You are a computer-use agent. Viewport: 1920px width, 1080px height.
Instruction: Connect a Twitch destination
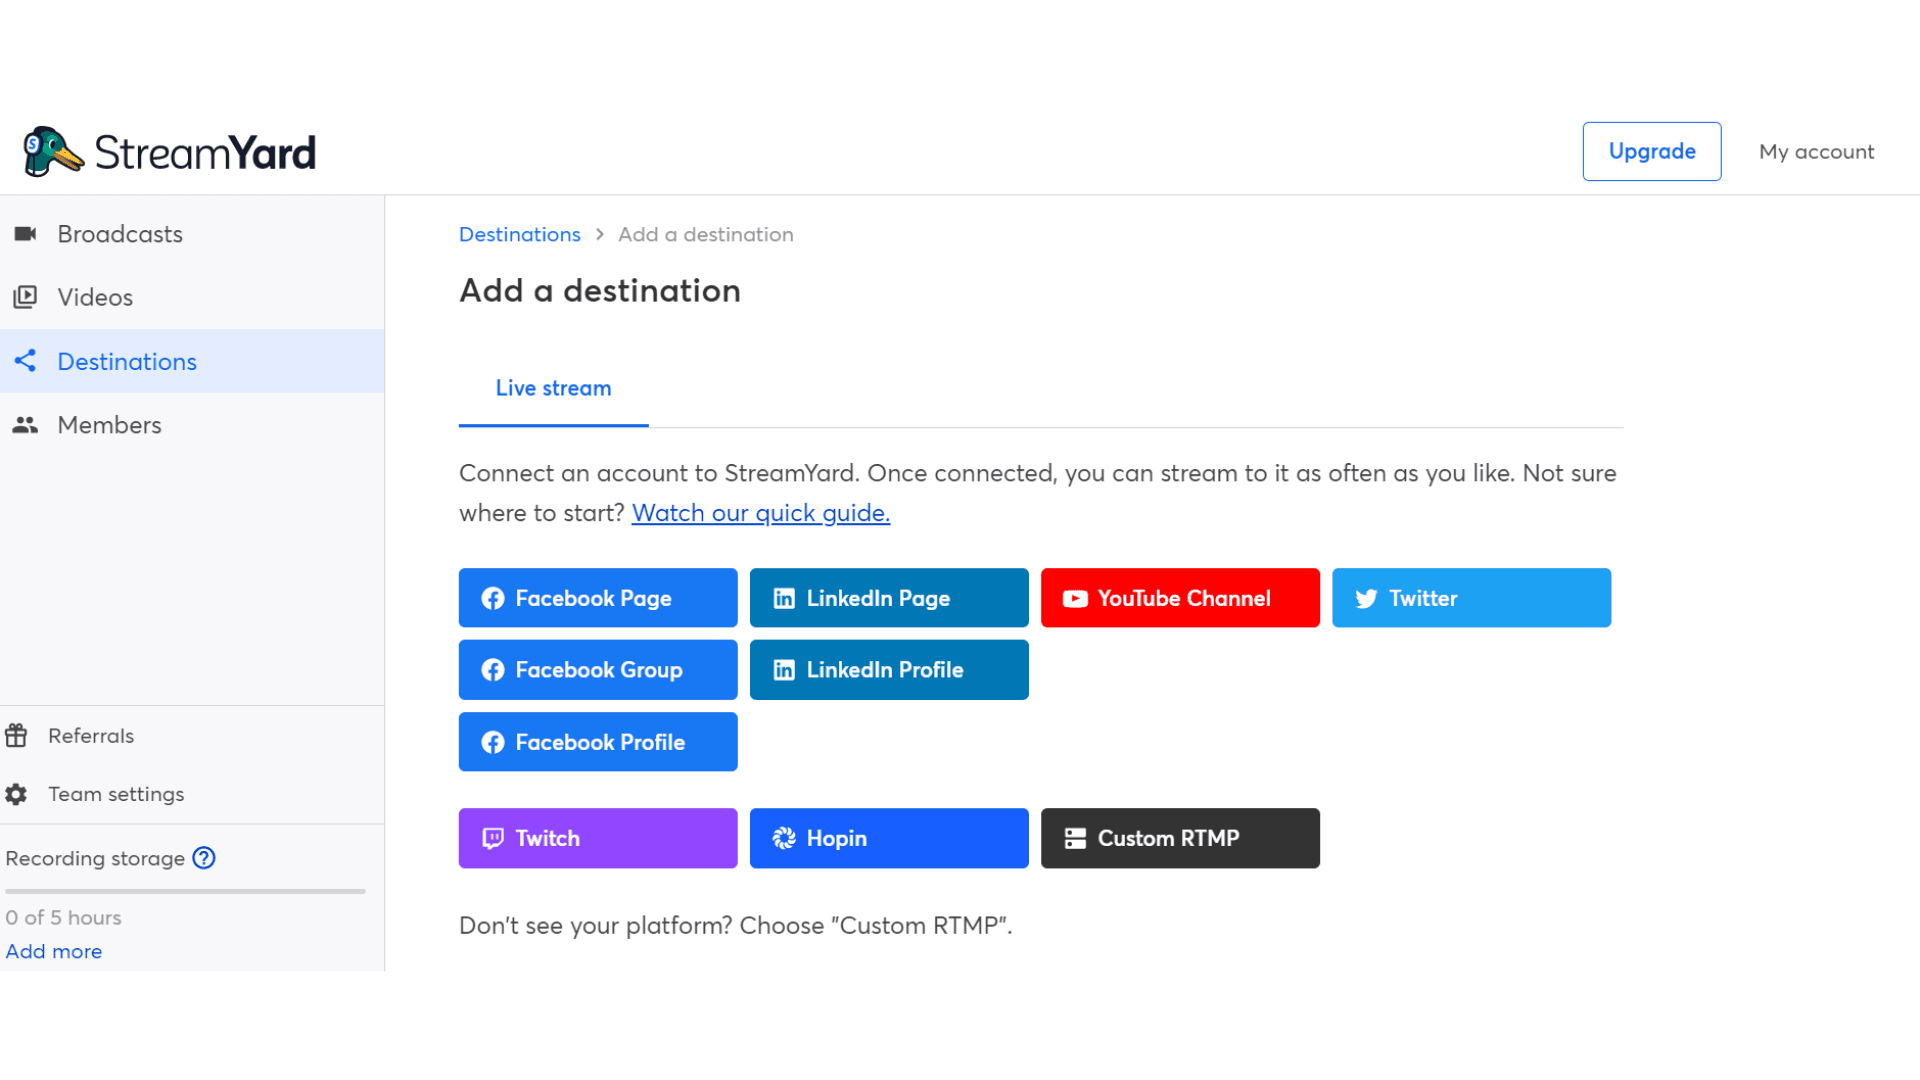(597, 838)
